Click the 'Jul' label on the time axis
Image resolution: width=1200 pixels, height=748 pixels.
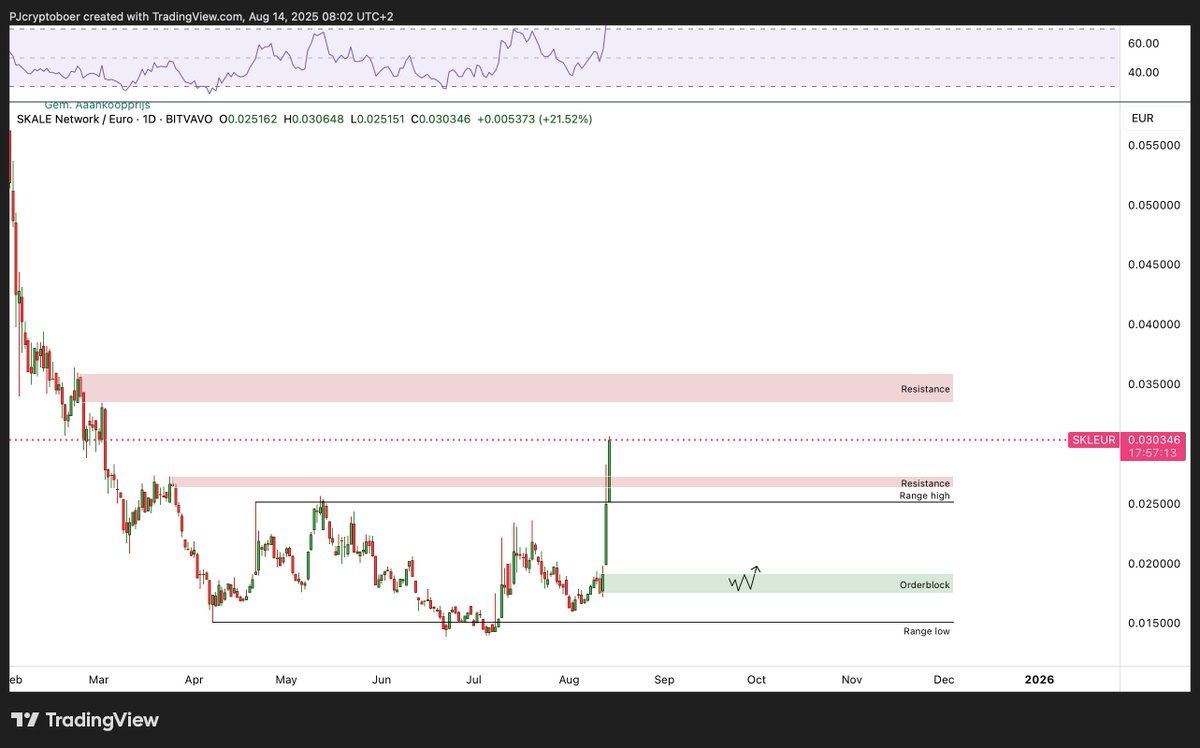point(474,680)
